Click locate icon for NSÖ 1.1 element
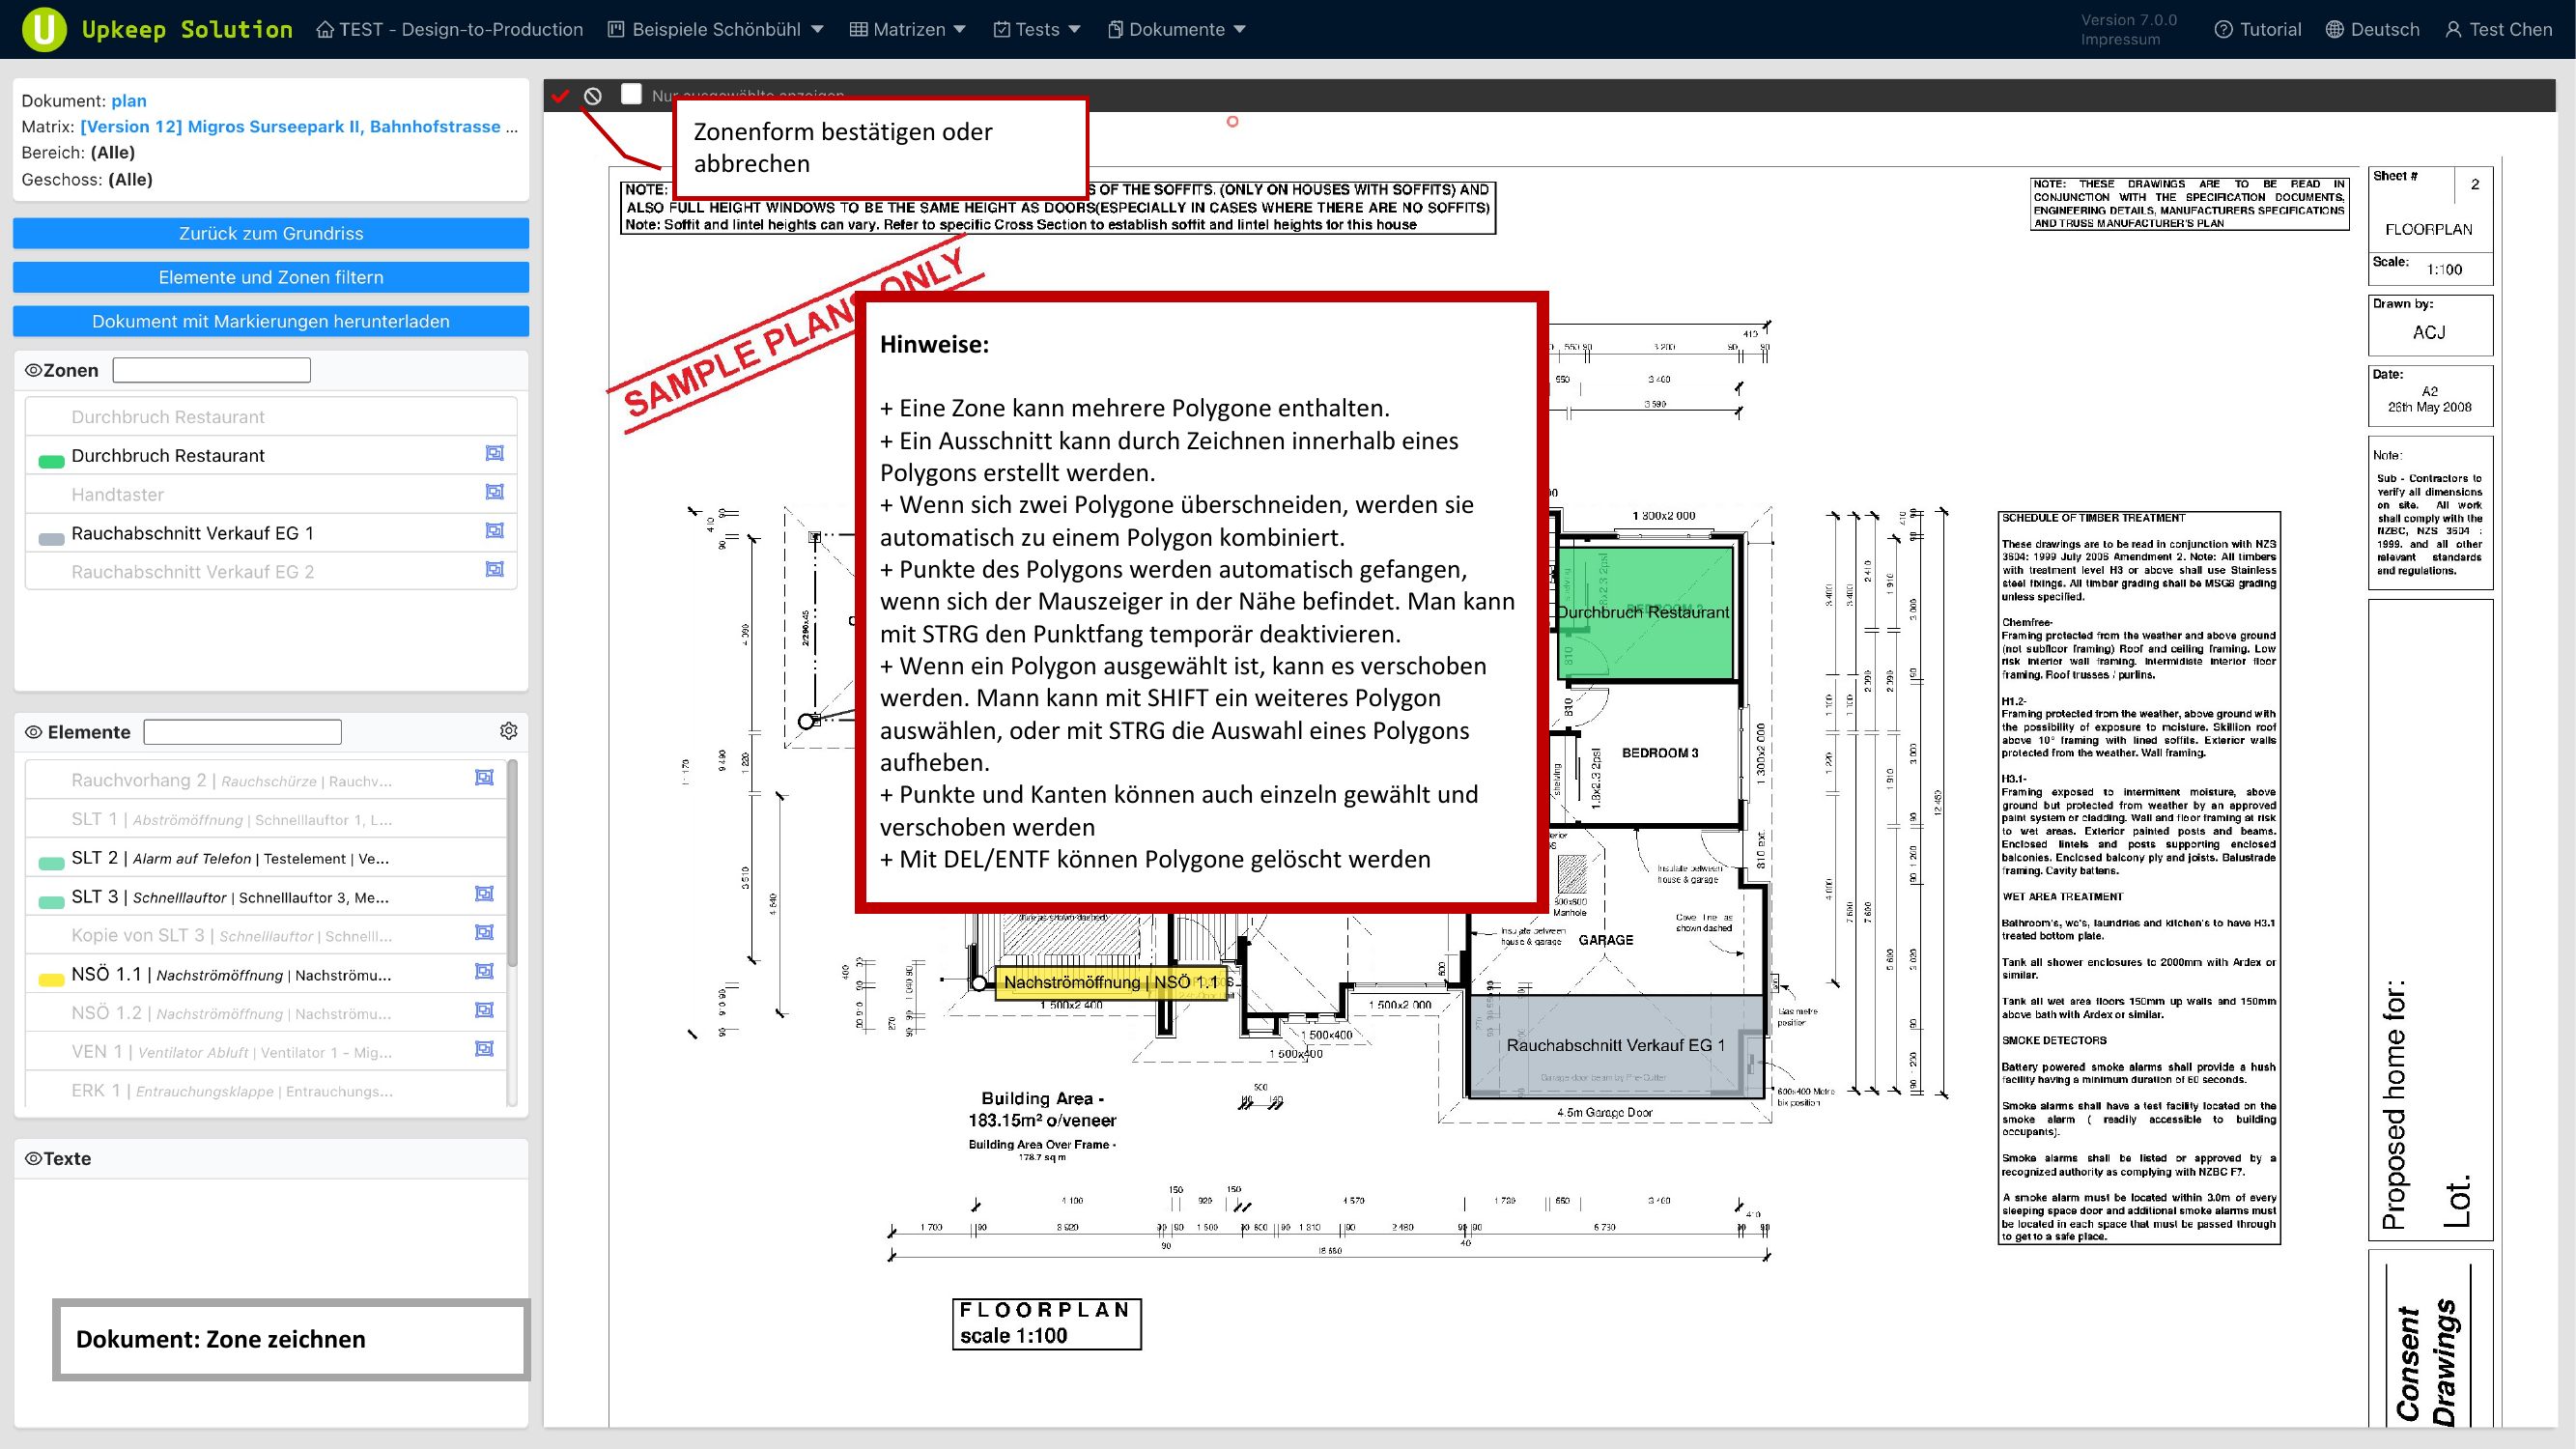 484,972
